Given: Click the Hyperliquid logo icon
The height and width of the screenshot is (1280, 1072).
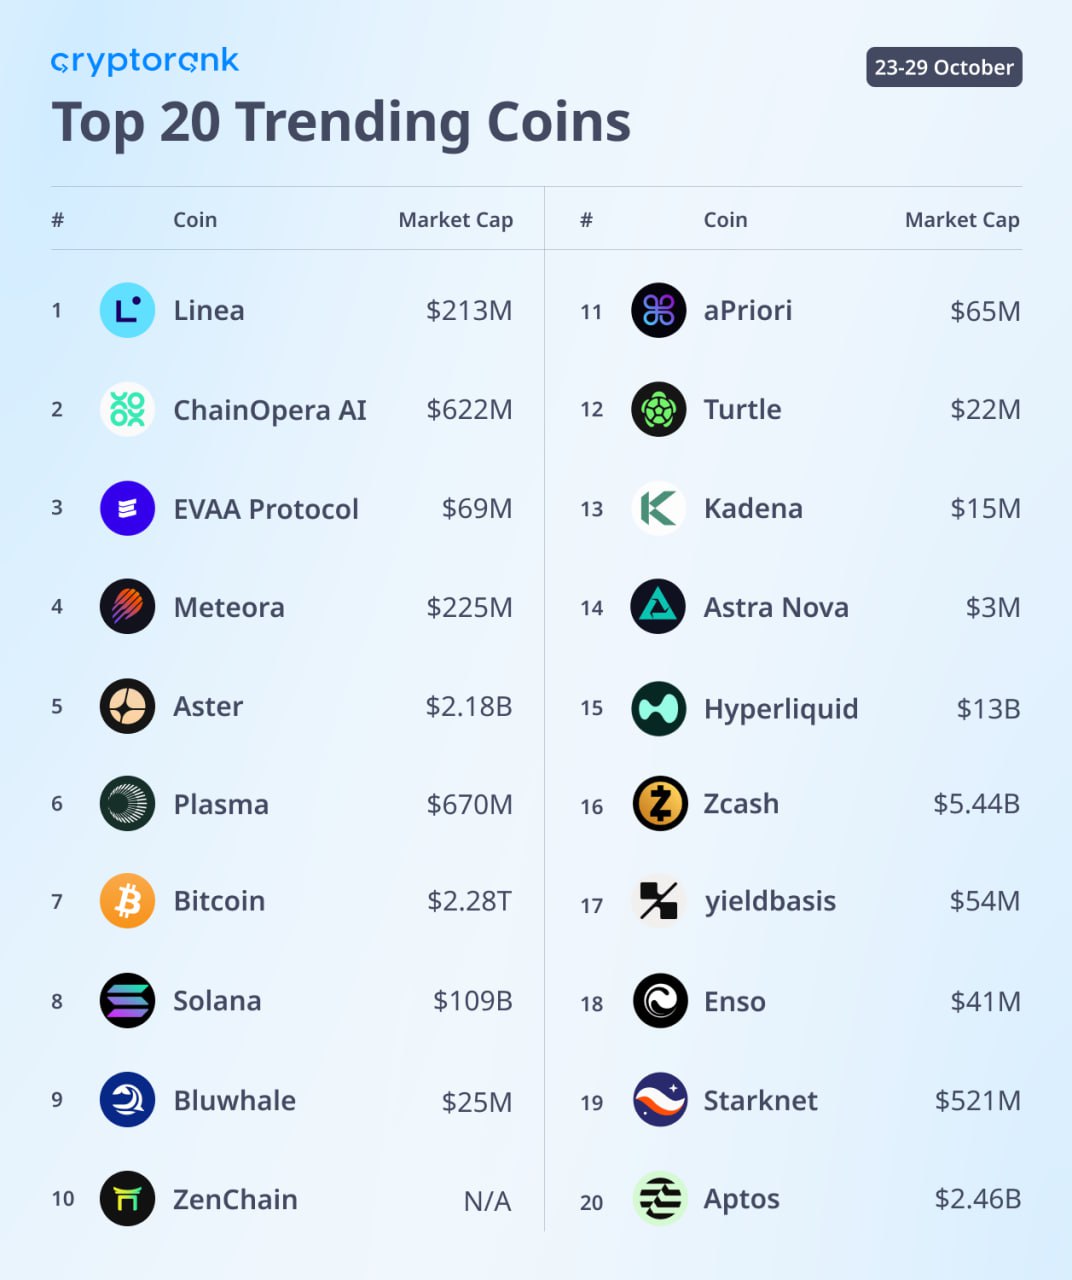Looking at the screenshot, I should (x=658, y=708).
